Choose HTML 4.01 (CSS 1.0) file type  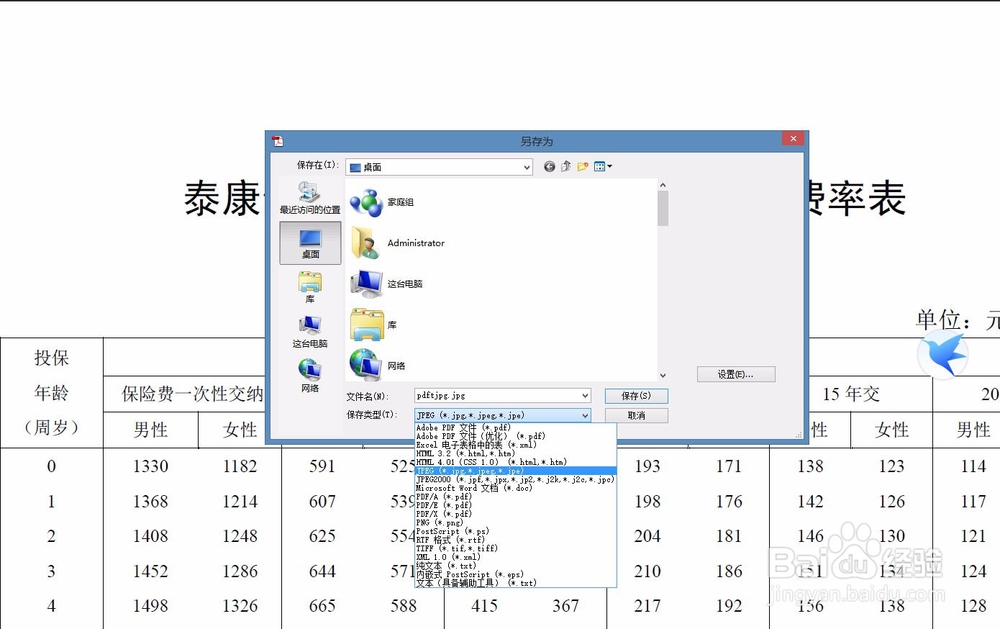click(515, 462)
